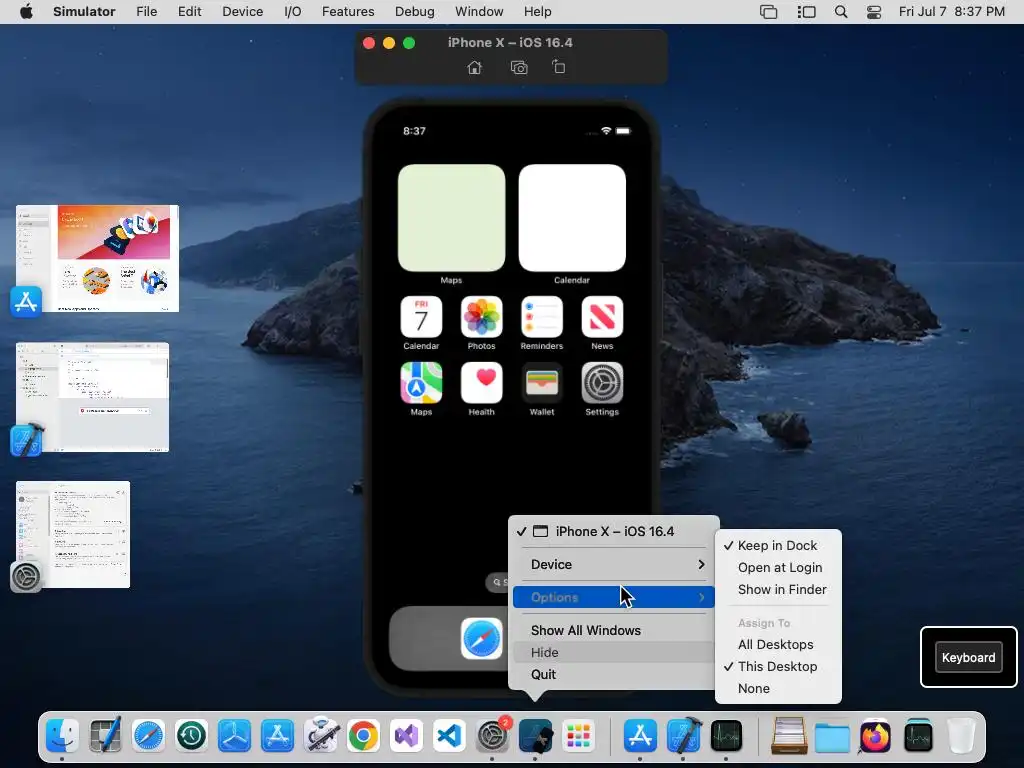Launch Firefox from the Dock

pyautogui.click(x=875, y=736)
